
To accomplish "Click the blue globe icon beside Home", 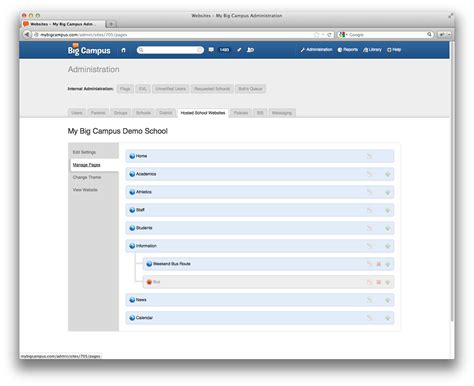I will (132, 156).
